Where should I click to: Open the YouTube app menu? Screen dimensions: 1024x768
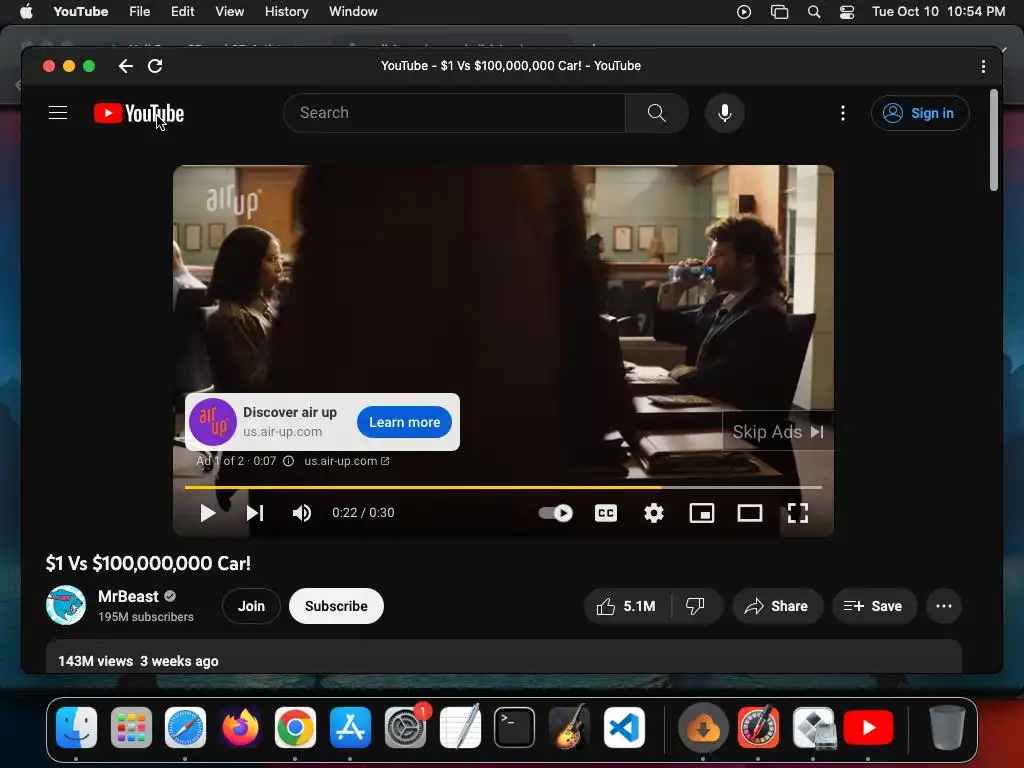[81, 12]
